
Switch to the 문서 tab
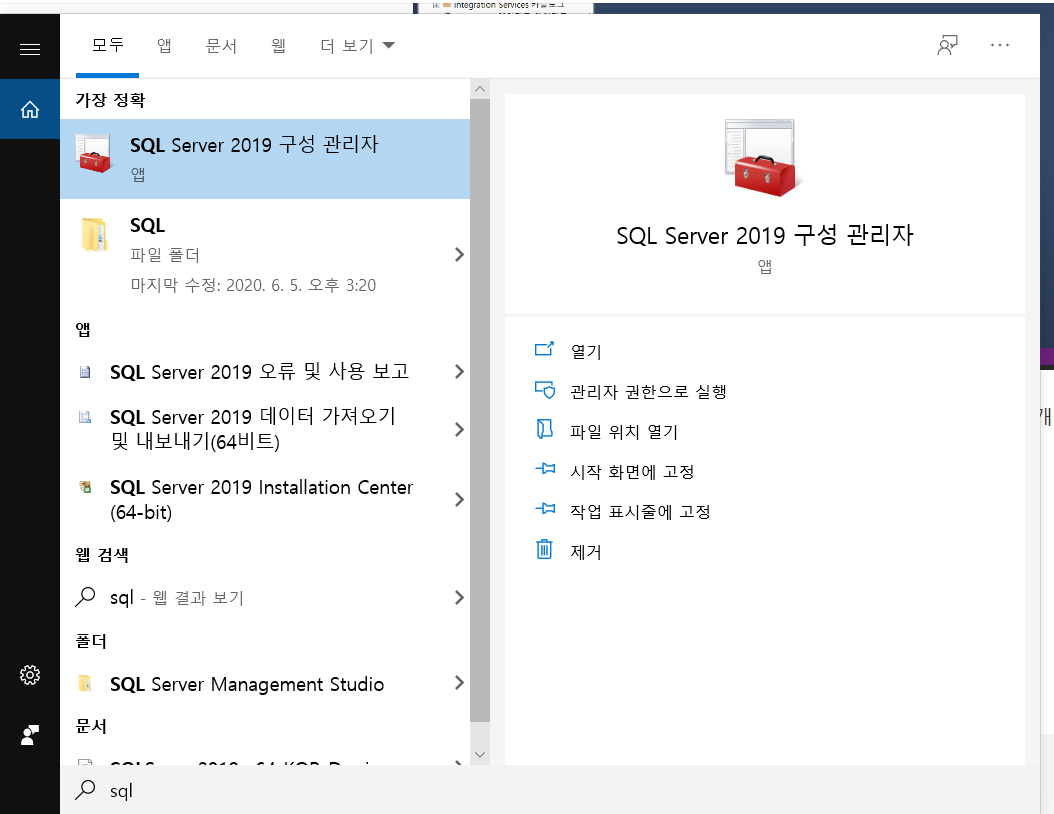pyautogui.click(x=221, y=45)
